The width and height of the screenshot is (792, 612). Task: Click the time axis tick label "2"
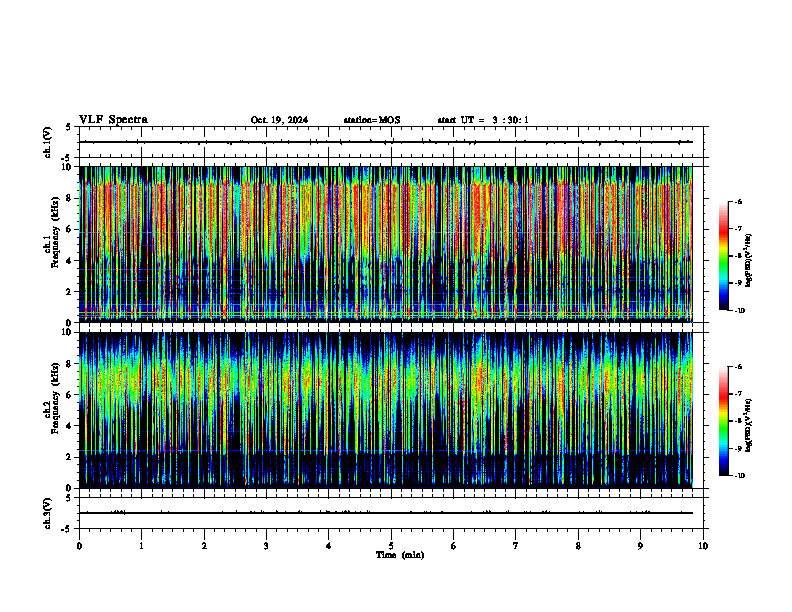click(x=204, y=546)
